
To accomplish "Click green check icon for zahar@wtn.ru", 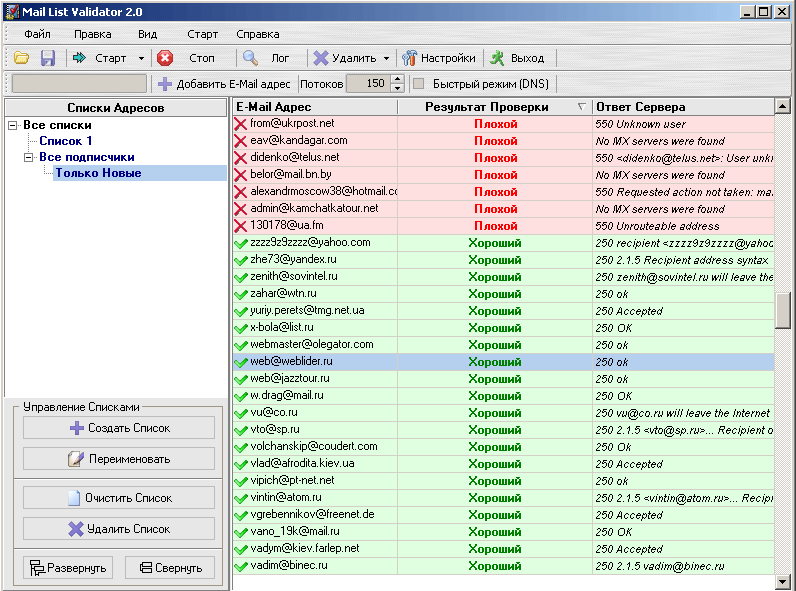I will click(x=241, y=294).
